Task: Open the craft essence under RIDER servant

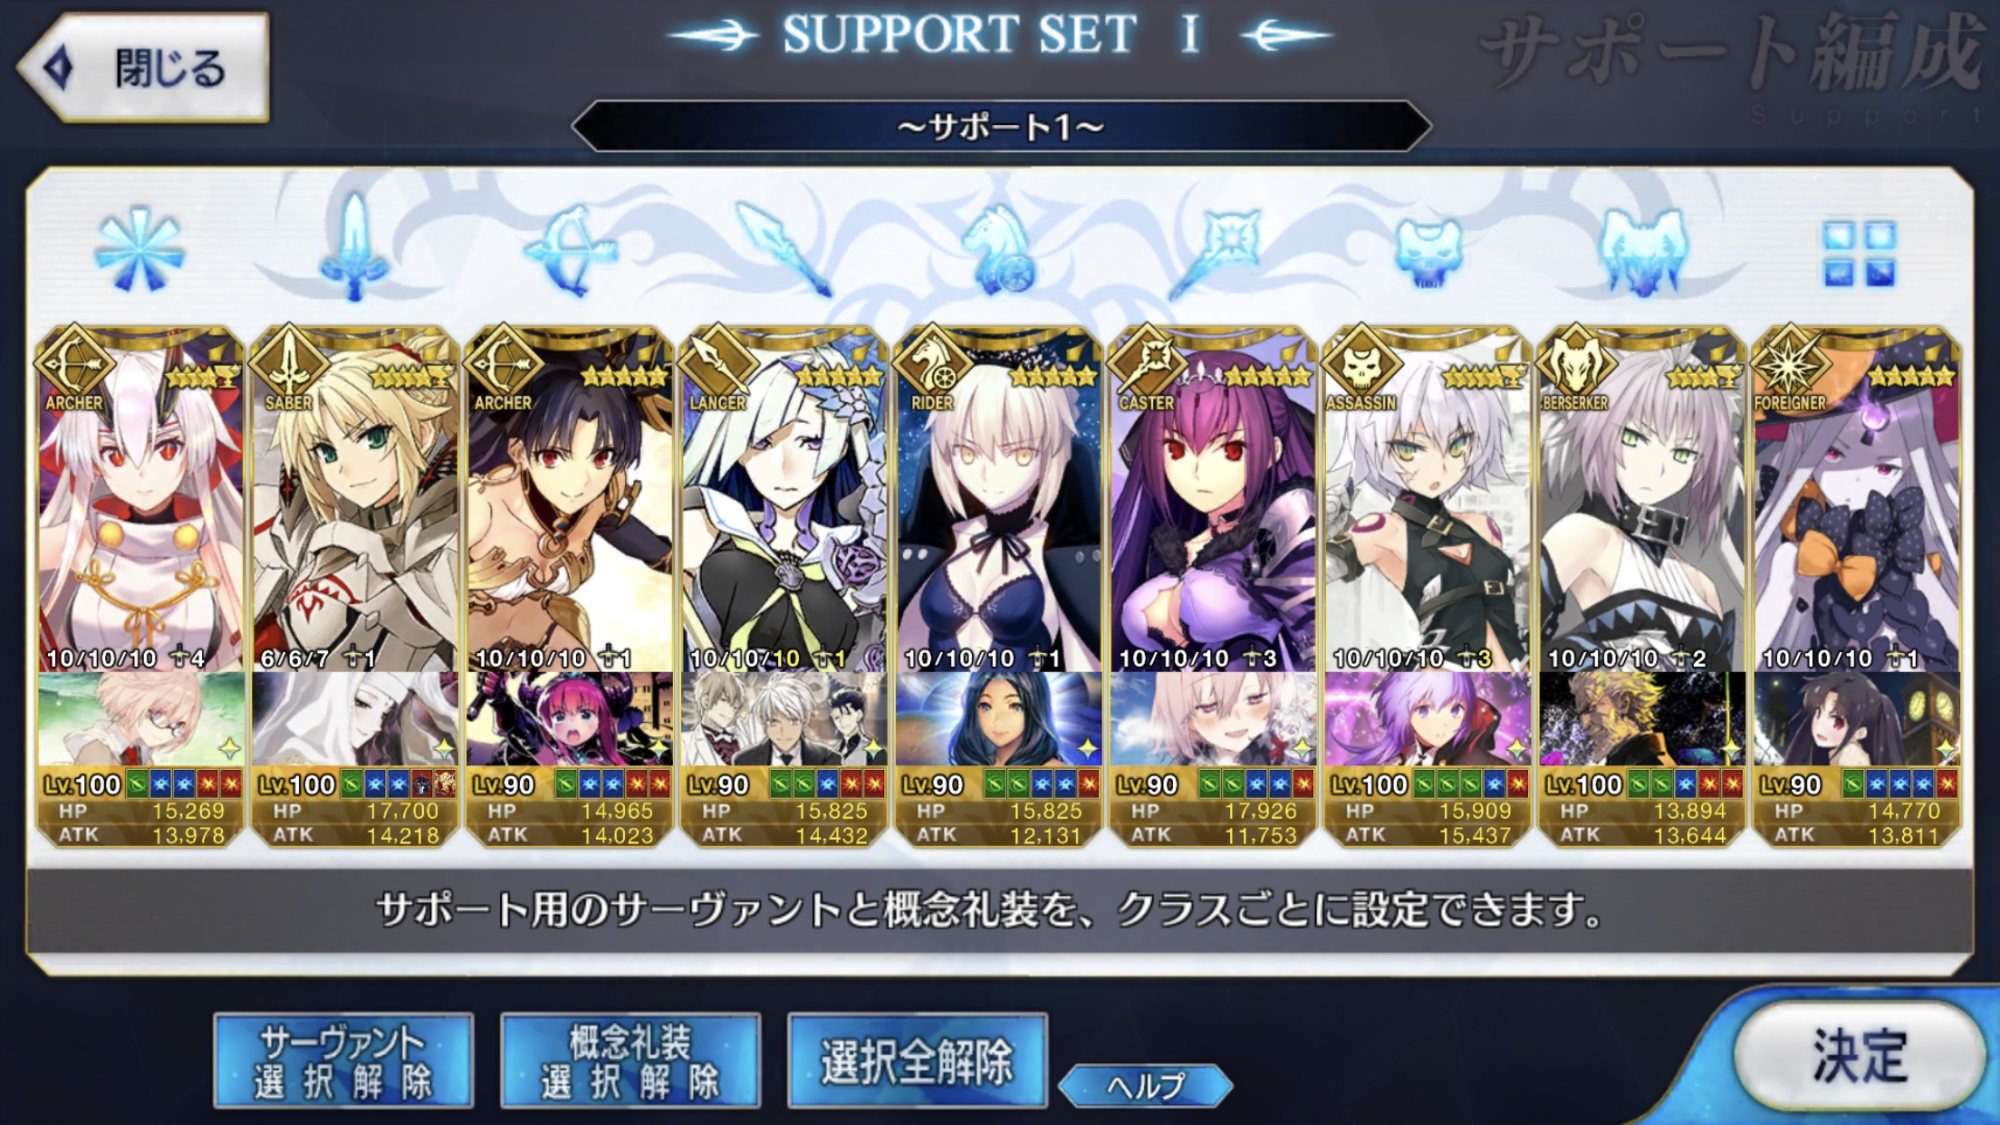Action: [998, 719]
